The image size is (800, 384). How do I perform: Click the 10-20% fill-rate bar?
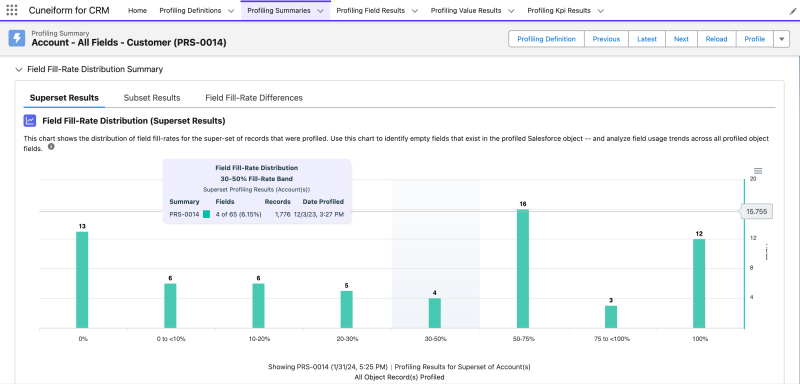259,306
